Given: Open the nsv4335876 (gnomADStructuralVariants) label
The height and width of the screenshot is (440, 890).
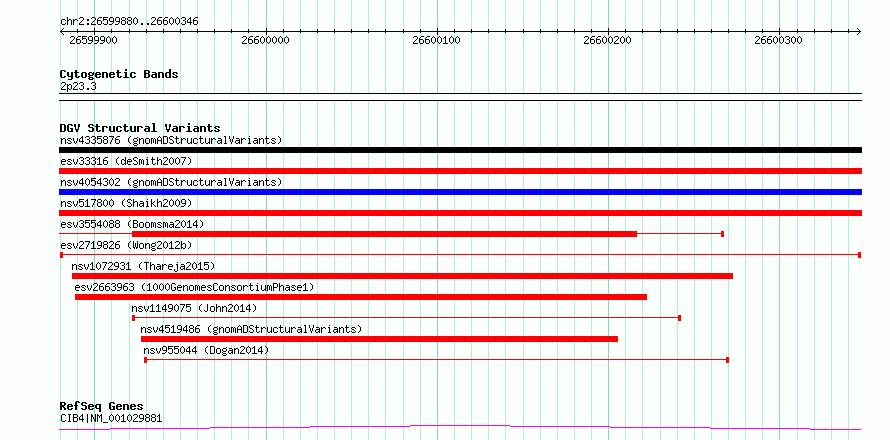Looking at the screenshot, I should tap(171, 140).
